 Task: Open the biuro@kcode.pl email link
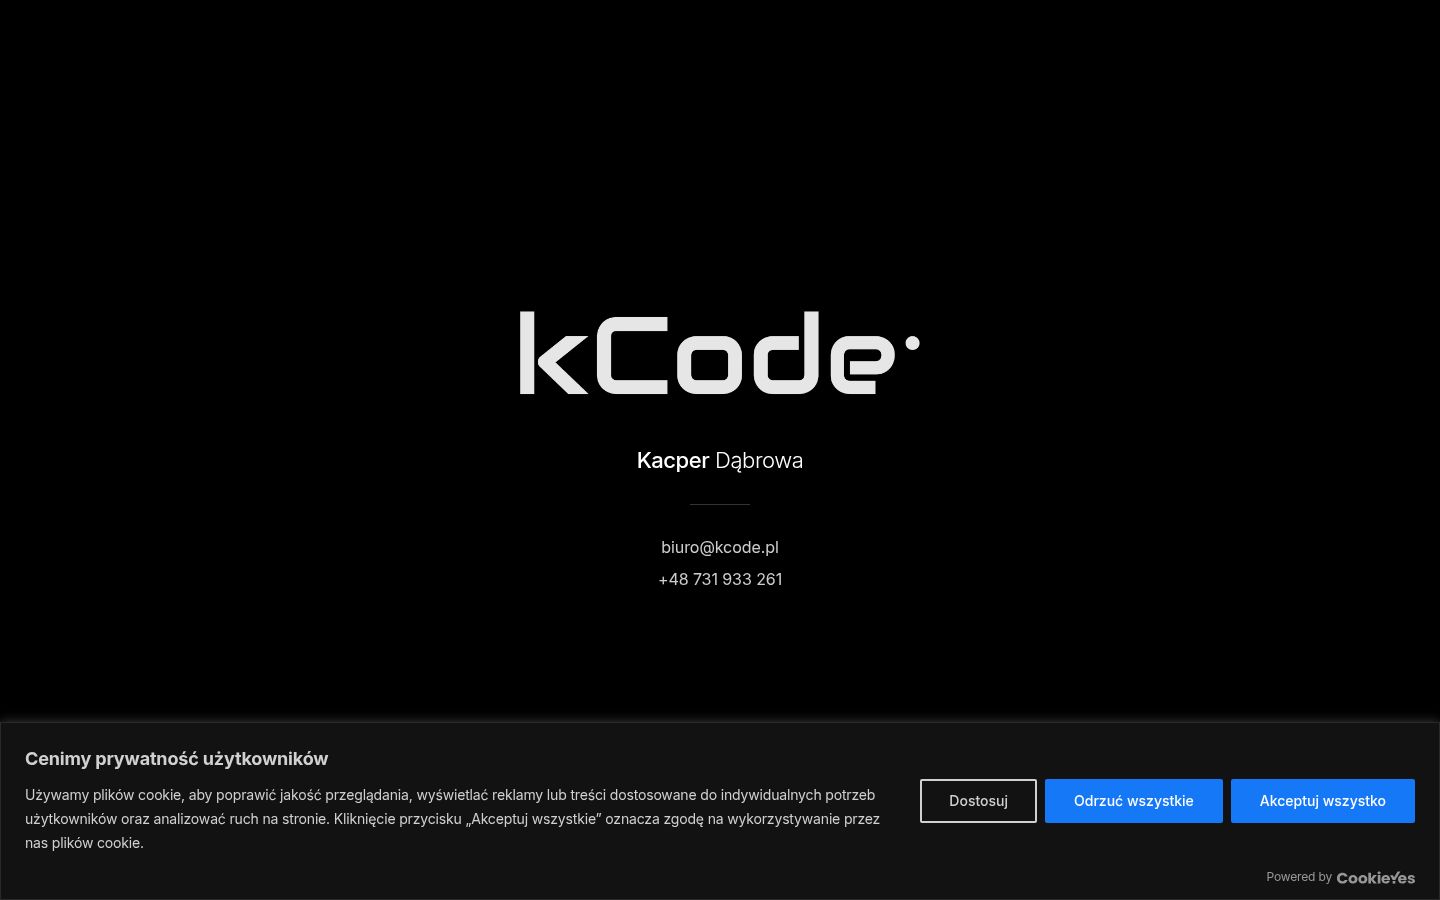pyautogui.click(x=720, y=547)
